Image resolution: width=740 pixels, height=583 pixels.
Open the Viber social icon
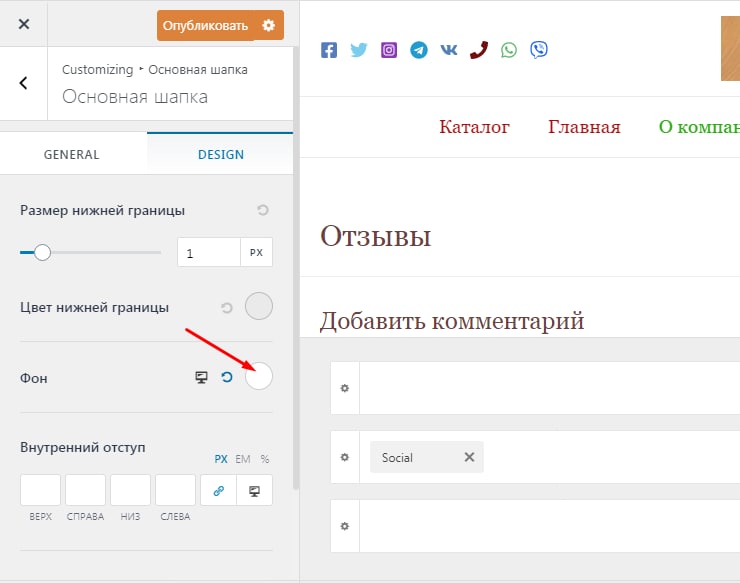538,50
